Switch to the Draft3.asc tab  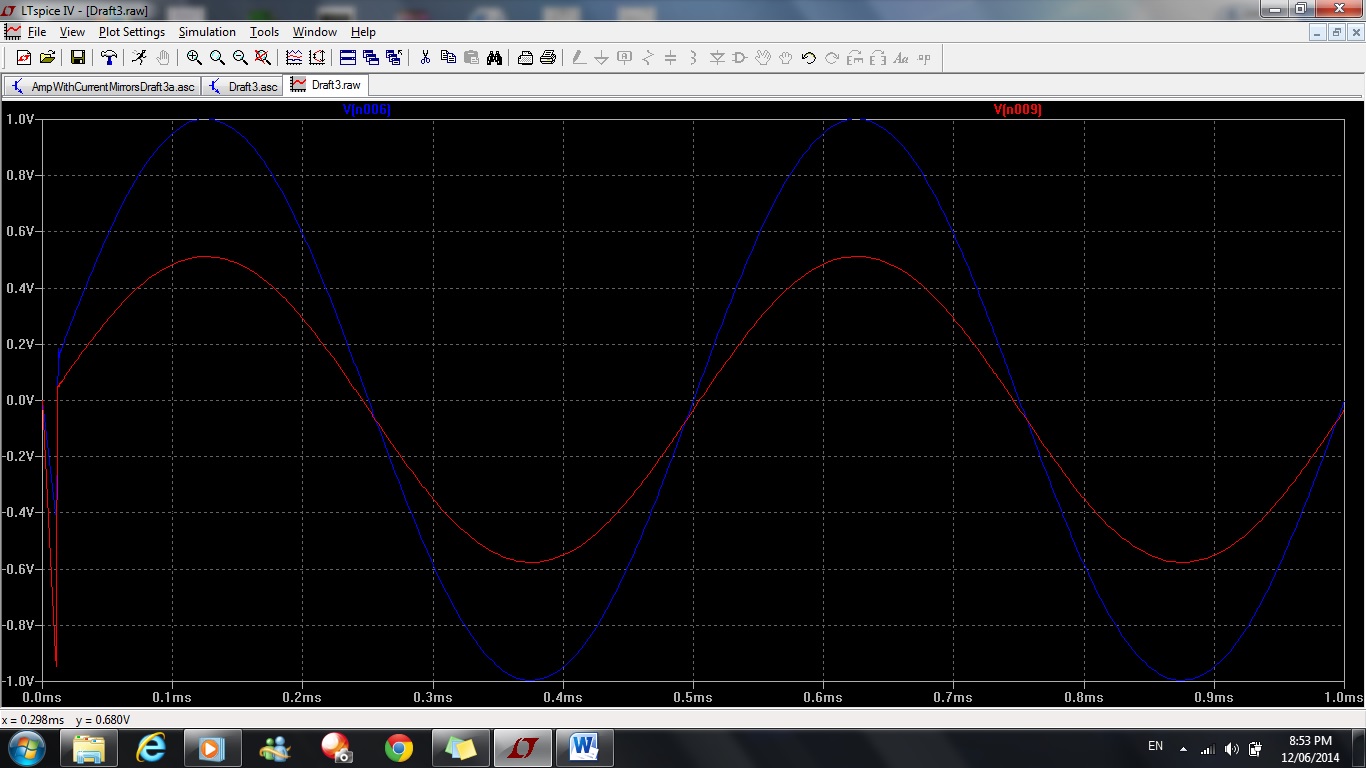[x=243, y=86]
